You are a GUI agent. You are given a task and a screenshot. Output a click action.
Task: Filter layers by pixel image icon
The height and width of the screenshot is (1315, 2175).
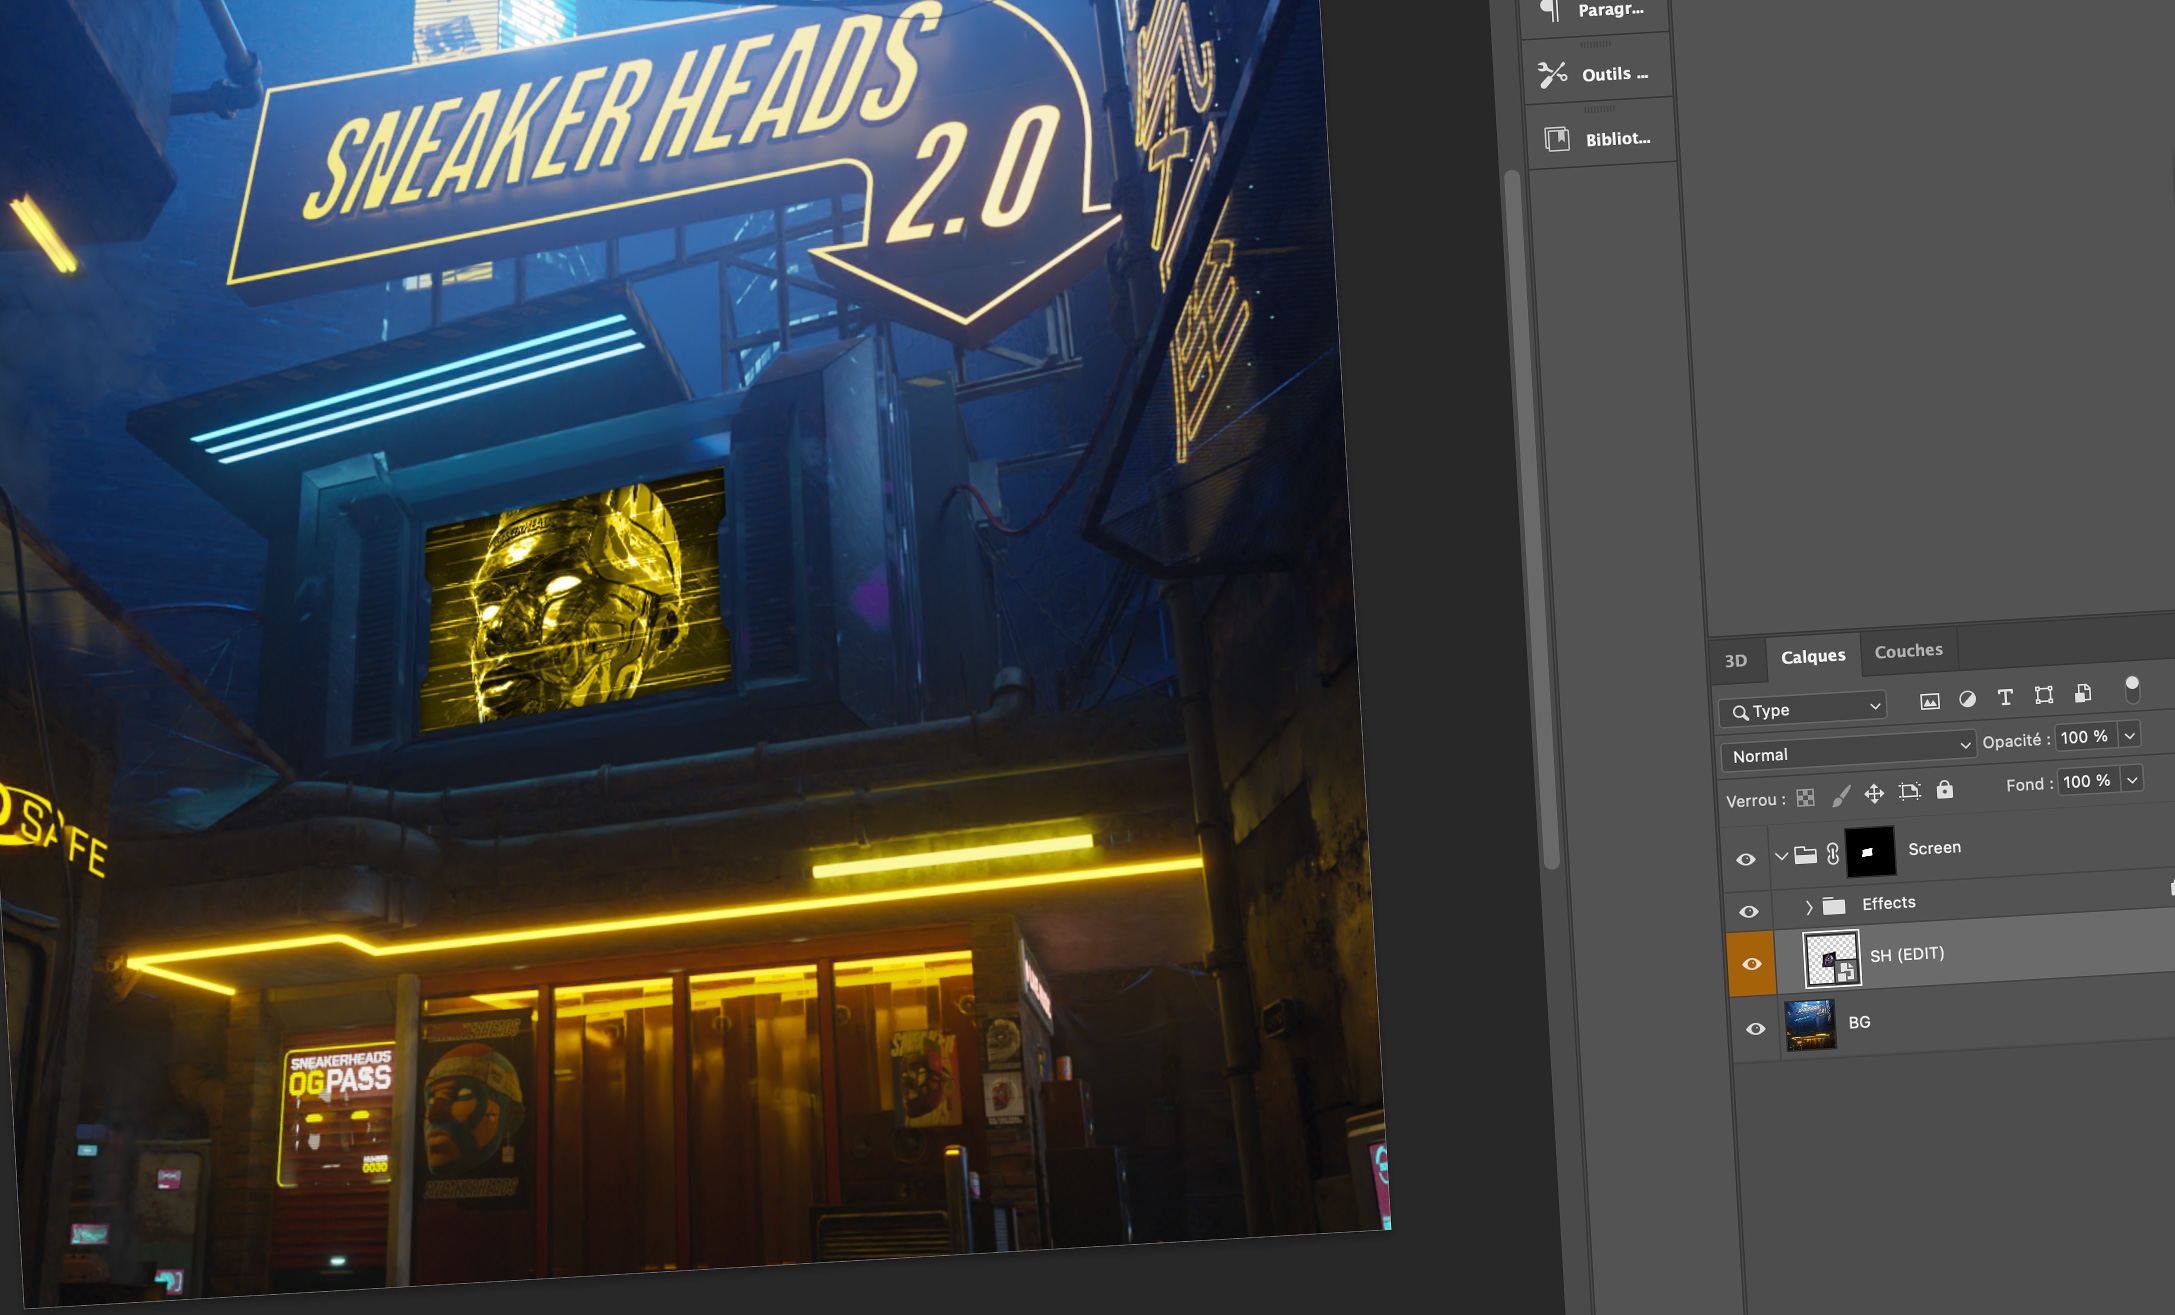tap(1930, 701)
